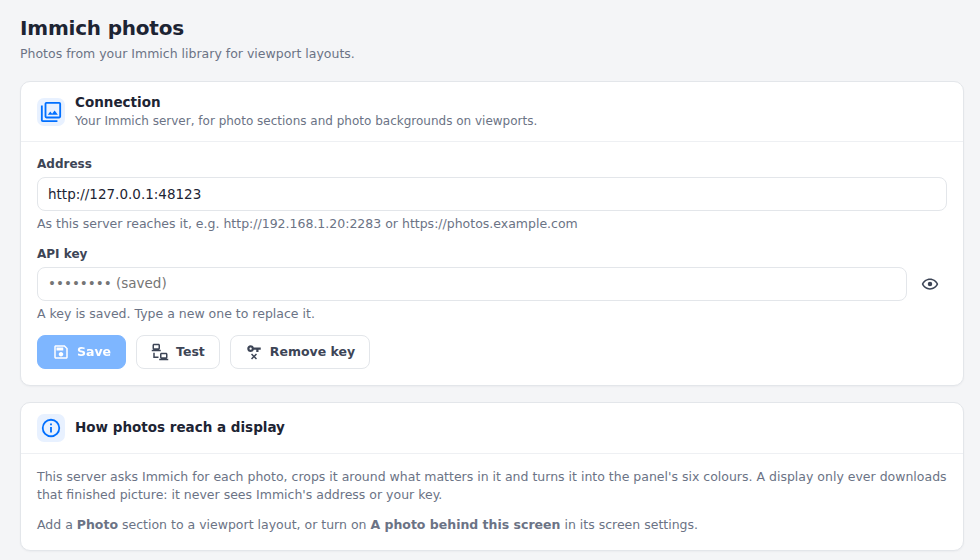
Task: Click the Connection section title
Action: point(118,102)
